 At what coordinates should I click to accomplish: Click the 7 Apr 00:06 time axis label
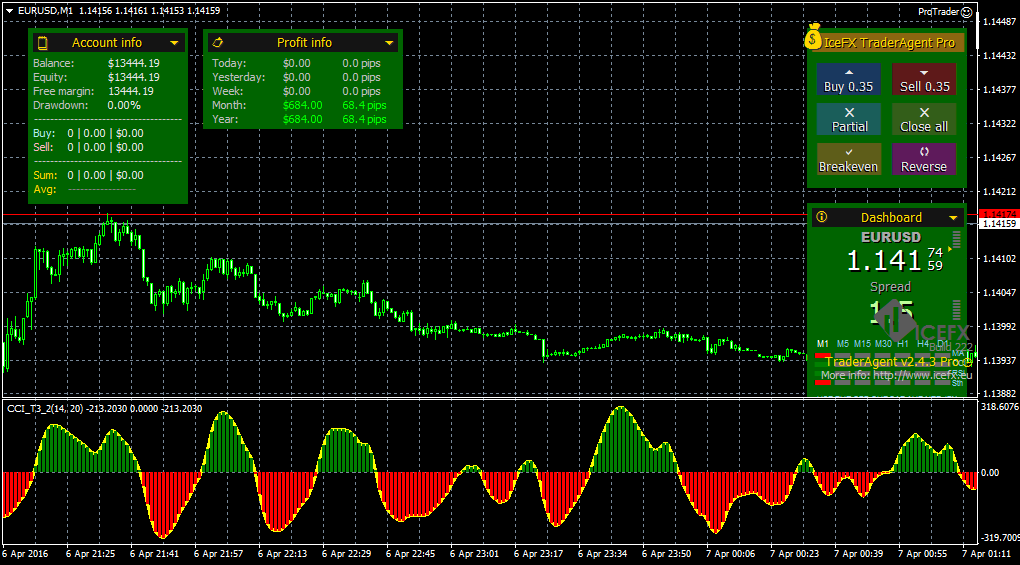[731, 554]
